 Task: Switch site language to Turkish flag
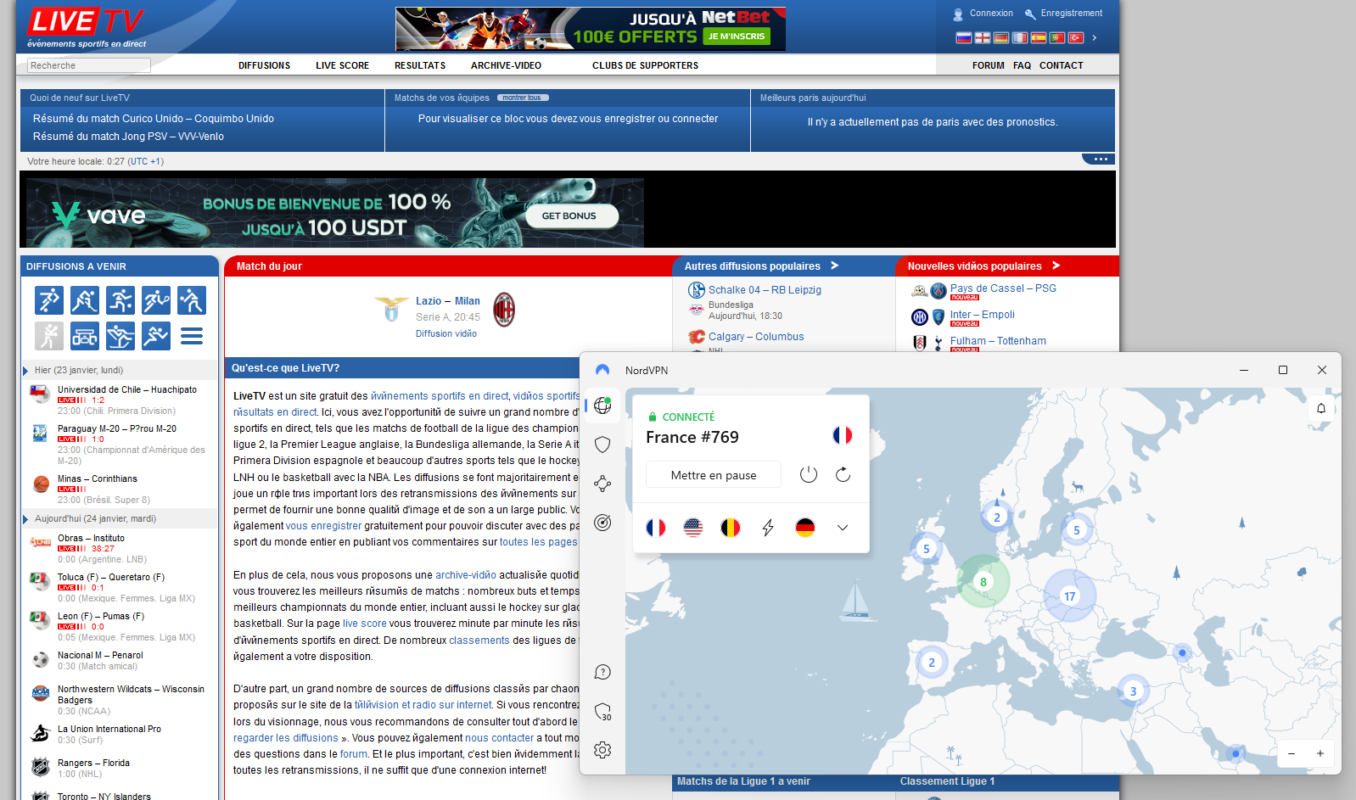pos(1076,38)
